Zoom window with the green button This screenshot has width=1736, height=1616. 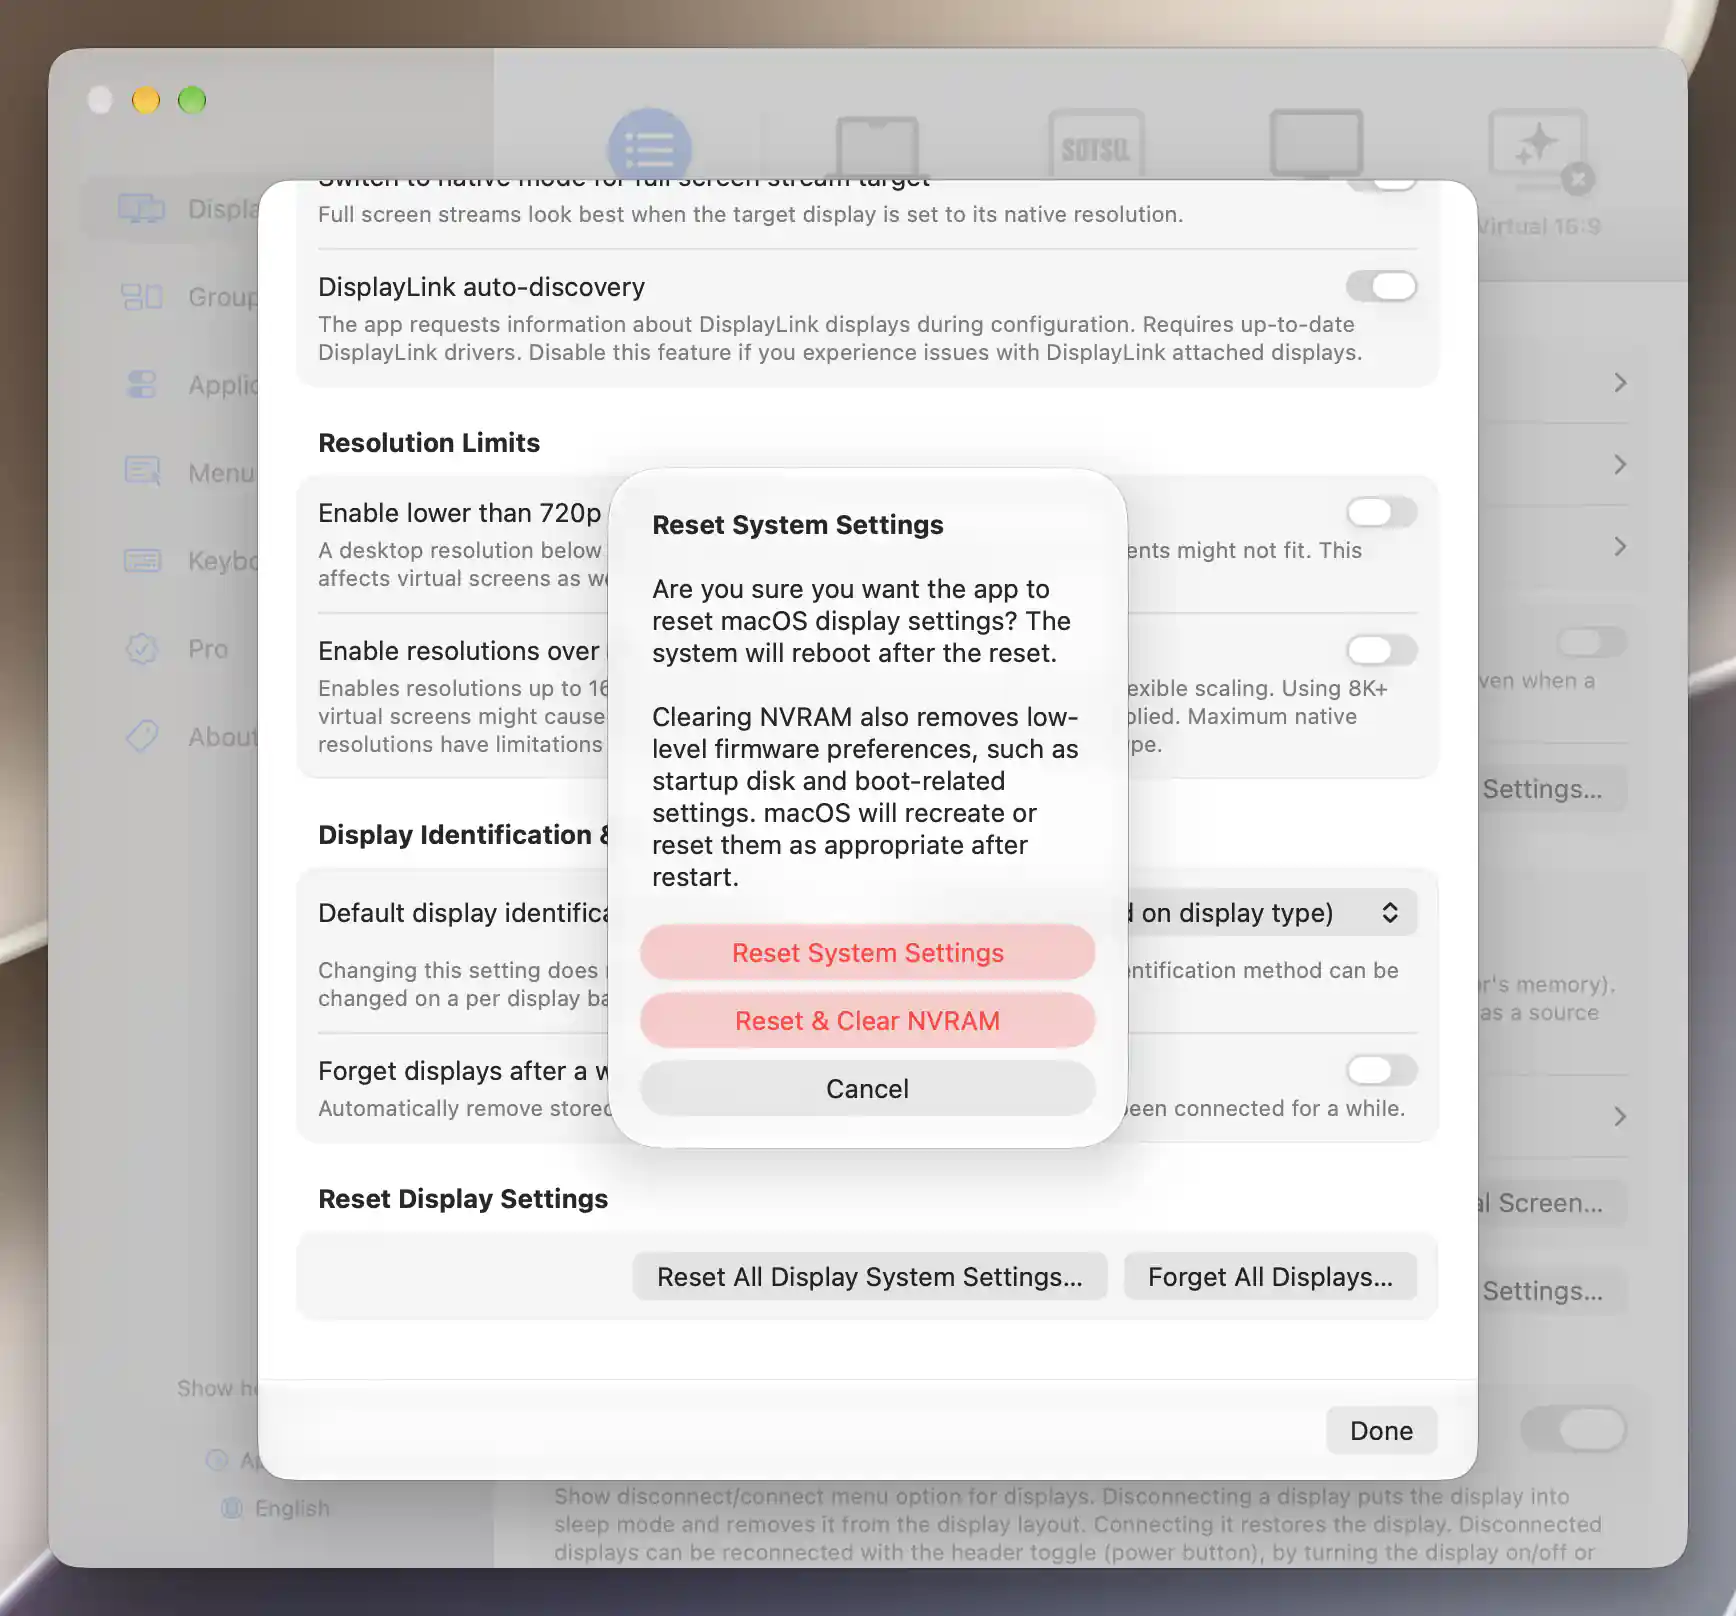(192, 100)
